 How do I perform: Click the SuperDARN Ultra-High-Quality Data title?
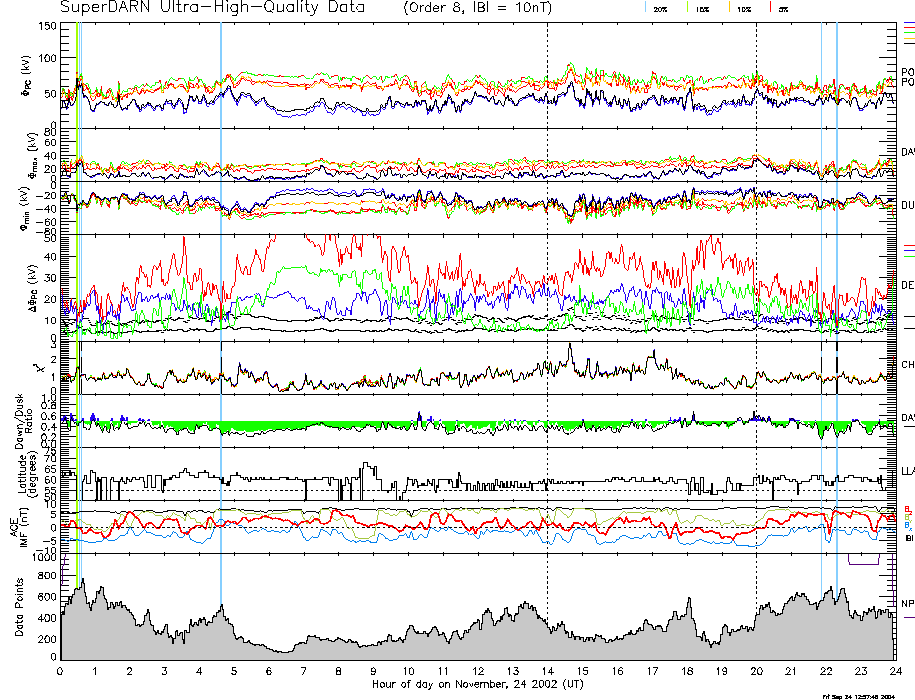point(213,7)
